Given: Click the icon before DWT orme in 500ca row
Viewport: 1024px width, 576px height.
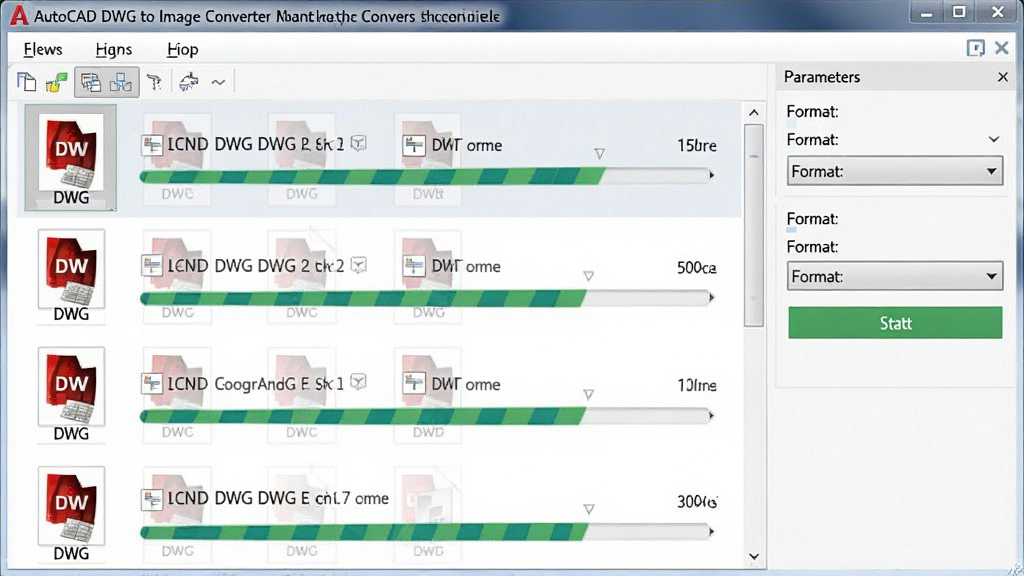Looking at the screenshot, I should coord(414,266).
